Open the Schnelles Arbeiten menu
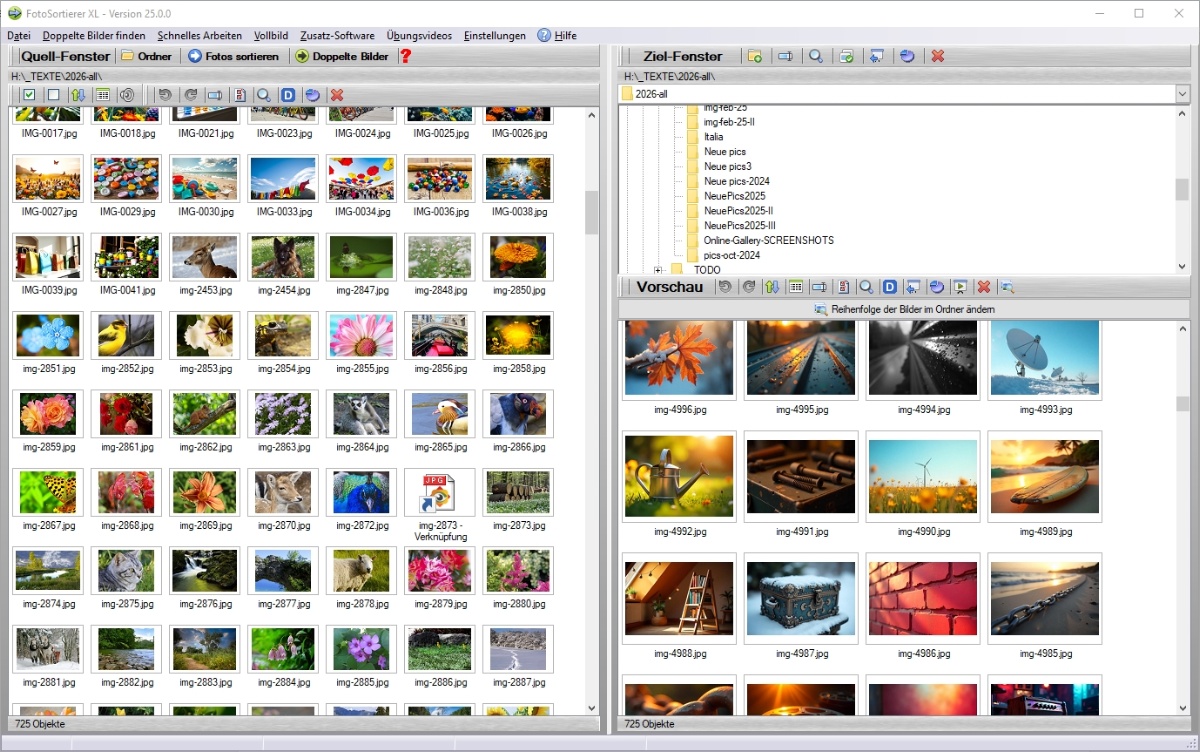 click(x=200, y=35)
